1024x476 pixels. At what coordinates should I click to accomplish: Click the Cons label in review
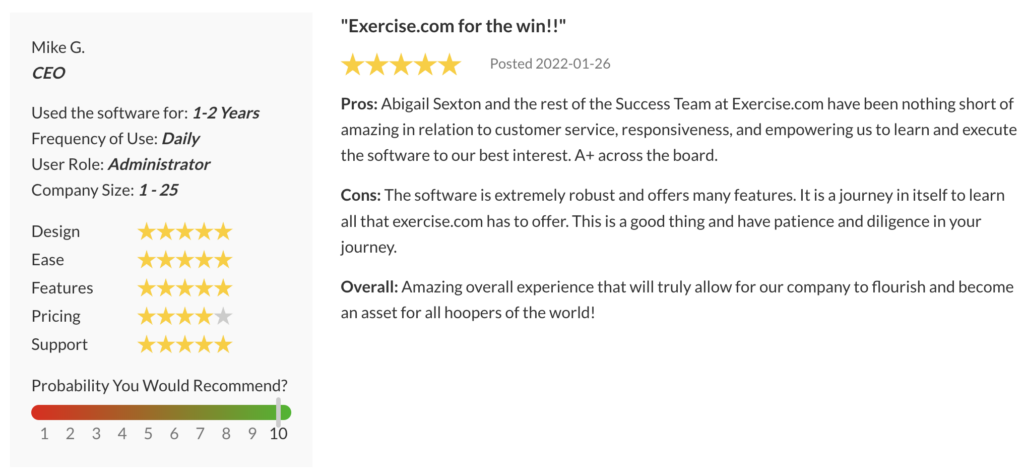[x=361, y=194]
